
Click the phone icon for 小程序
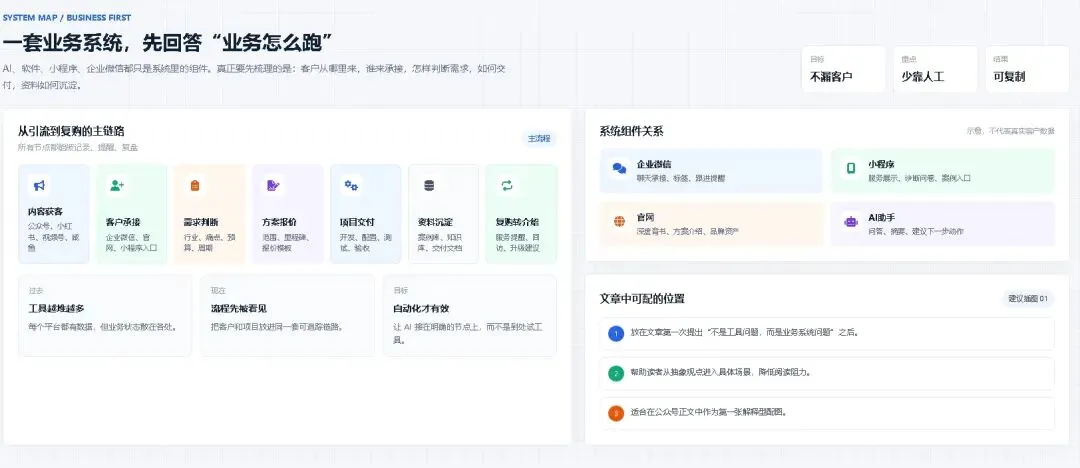tap(851, 168)
